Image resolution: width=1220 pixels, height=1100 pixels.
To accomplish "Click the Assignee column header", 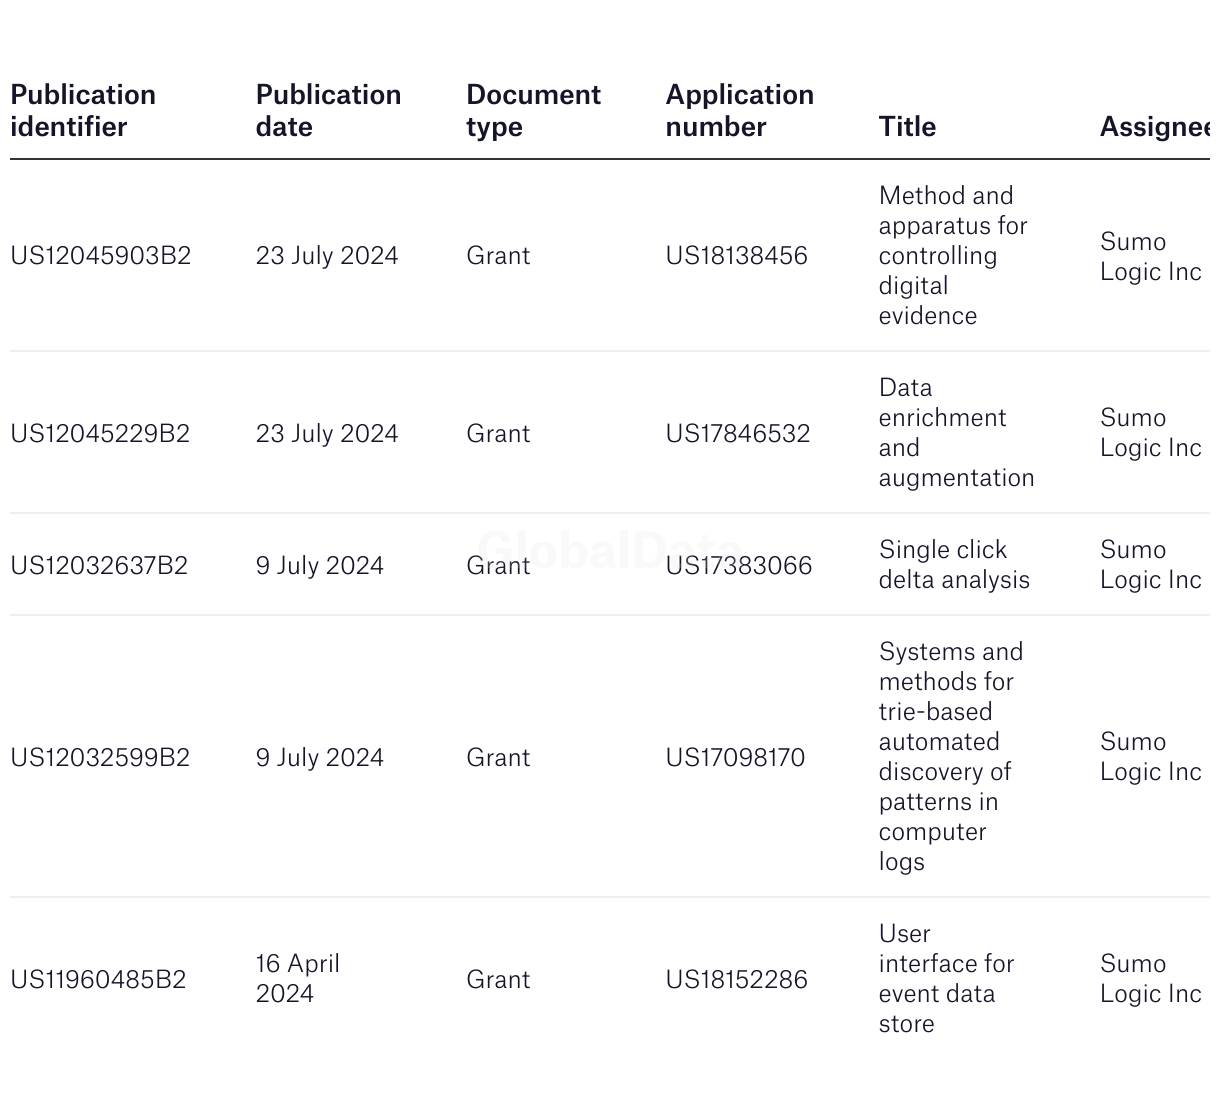I will (1154, 127).
